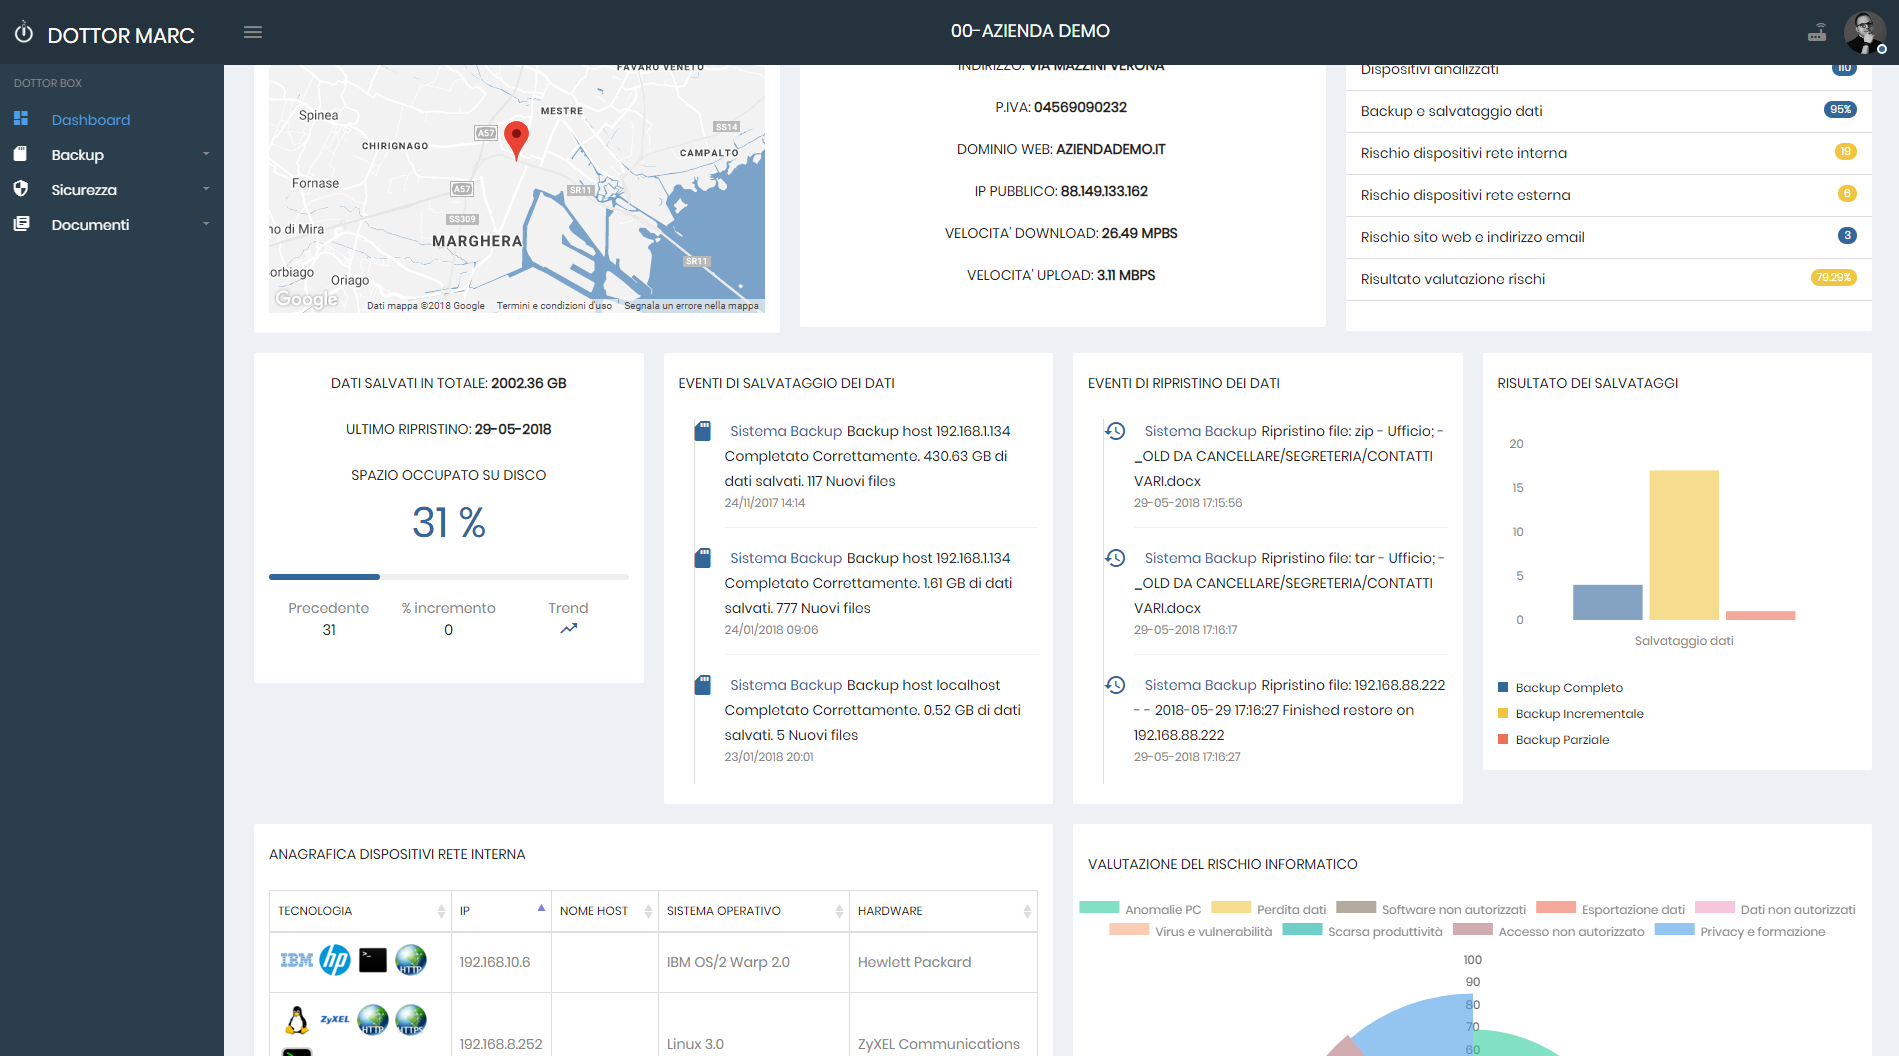Toggle Software non autorizzati legend
This screenshot has height=1056, width=1899.
(x=1431, y=909)
